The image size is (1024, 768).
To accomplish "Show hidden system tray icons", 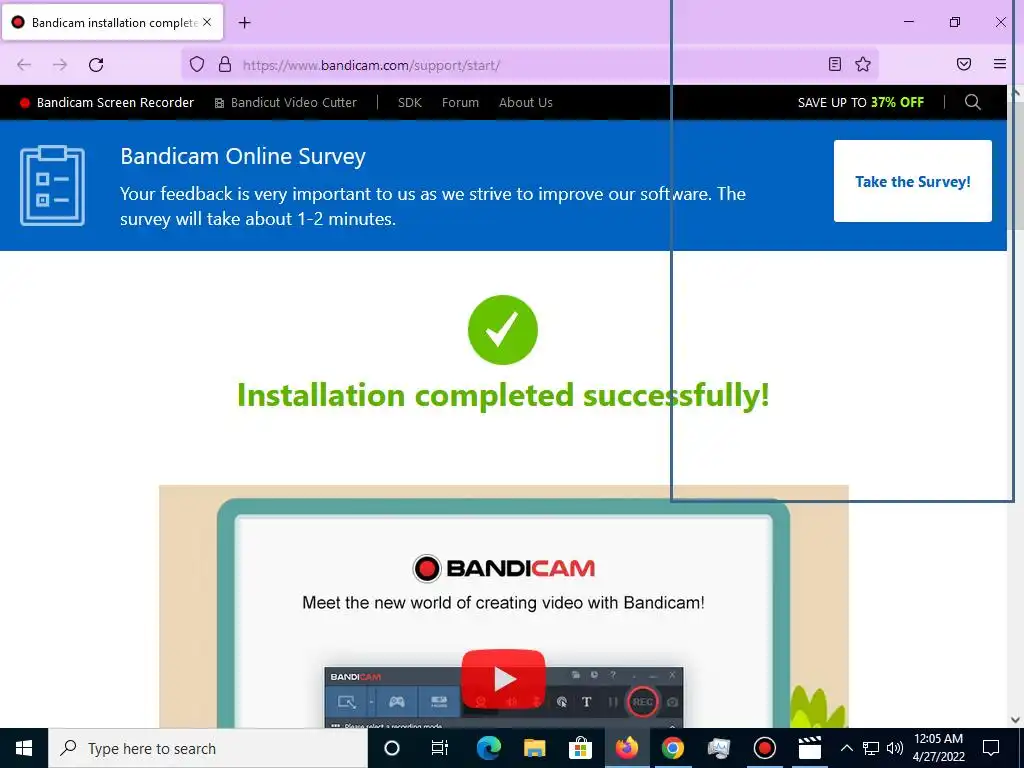I will click(846, 748).
